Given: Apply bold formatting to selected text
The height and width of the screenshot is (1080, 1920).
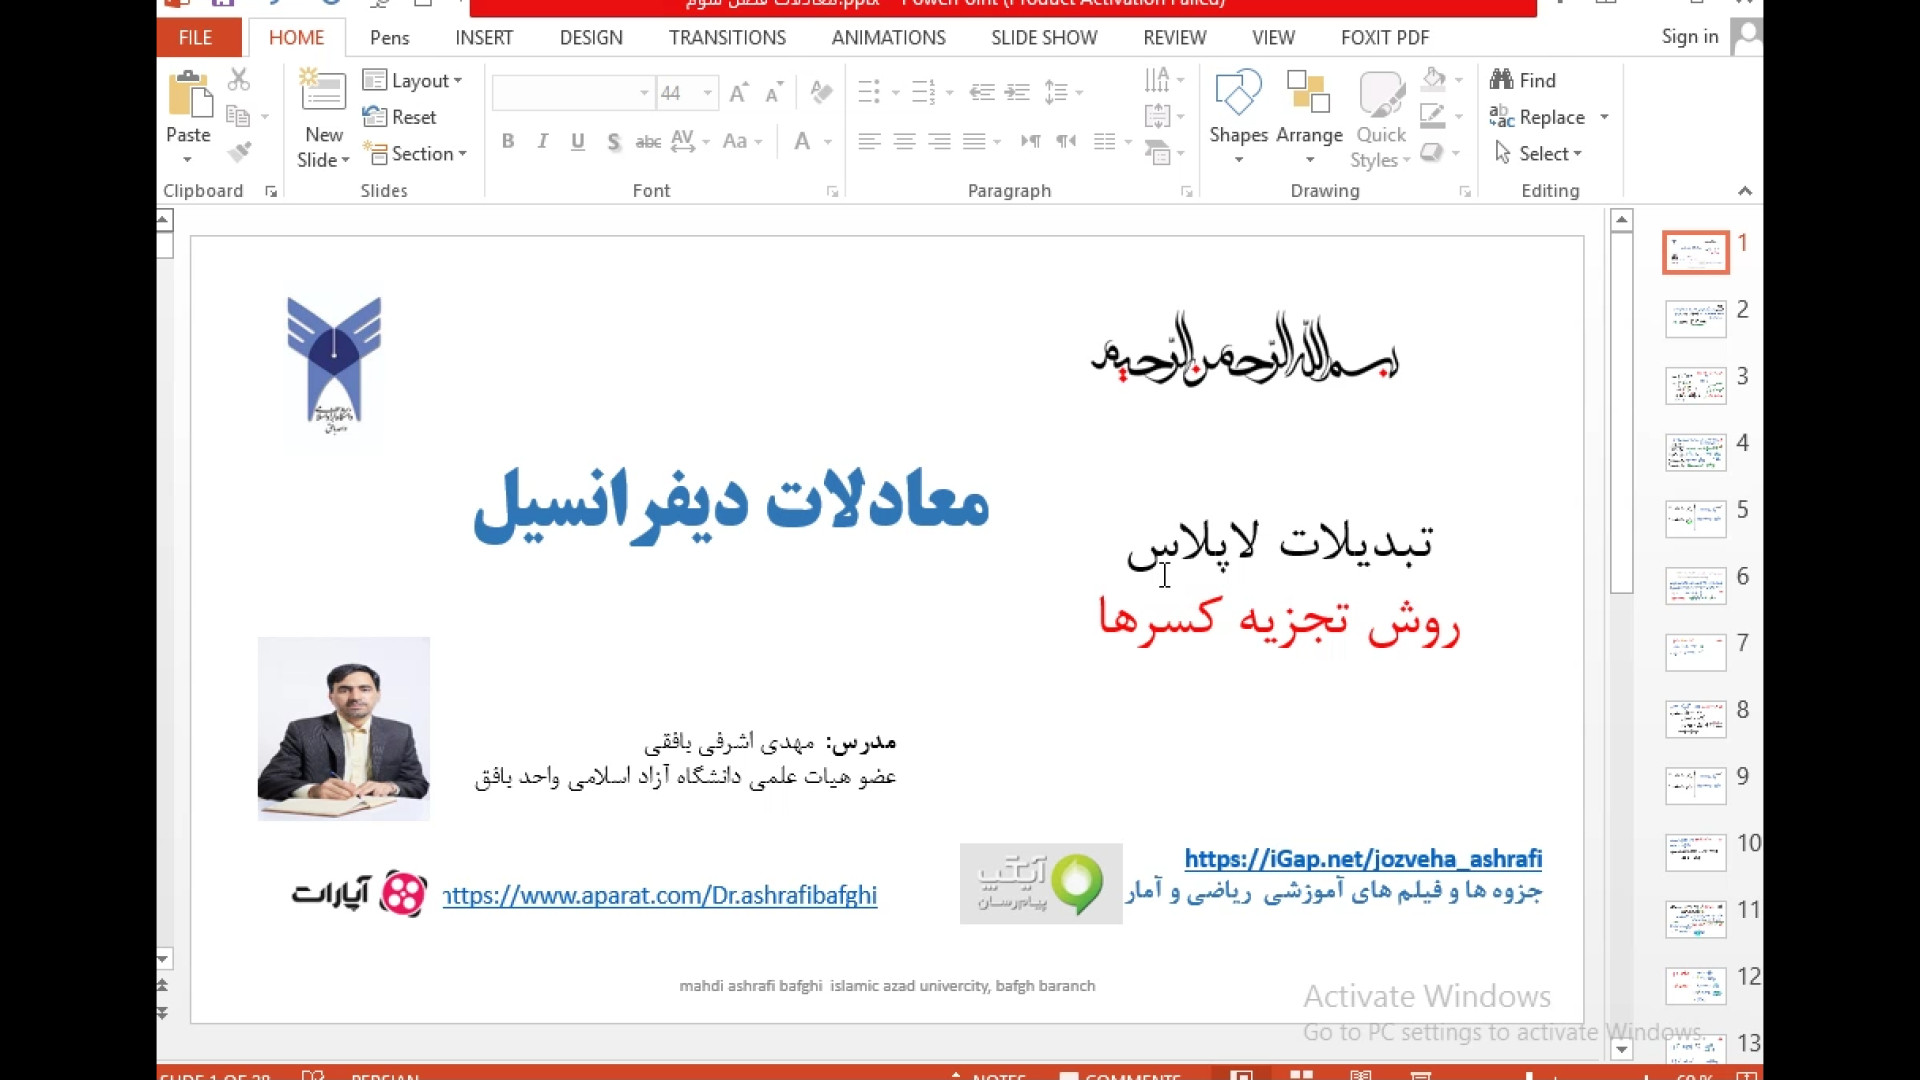Looking at the screenshot, I should click(x=508, y=142).
